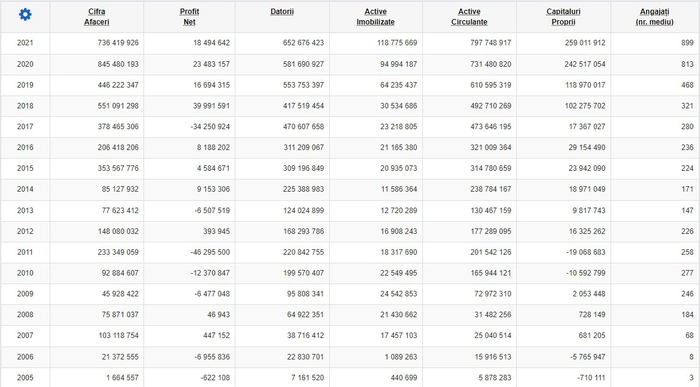Click employee count 899 for 2021
Screen dimensions: 700x387
[688, 43]
